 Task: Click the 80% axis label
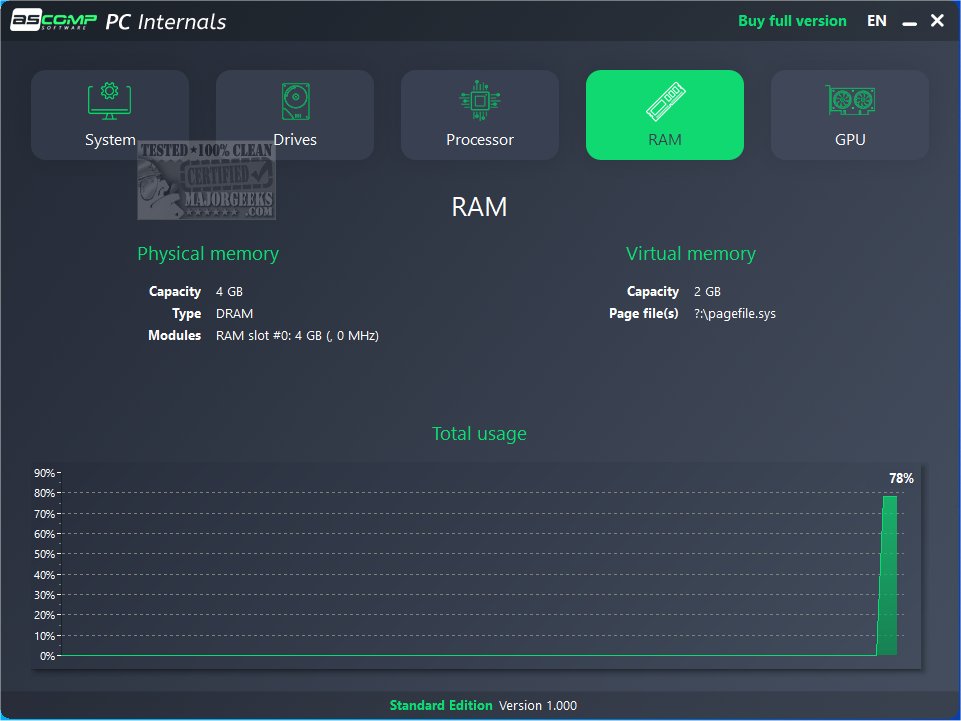pyautogui.click(x=44, y=494)
